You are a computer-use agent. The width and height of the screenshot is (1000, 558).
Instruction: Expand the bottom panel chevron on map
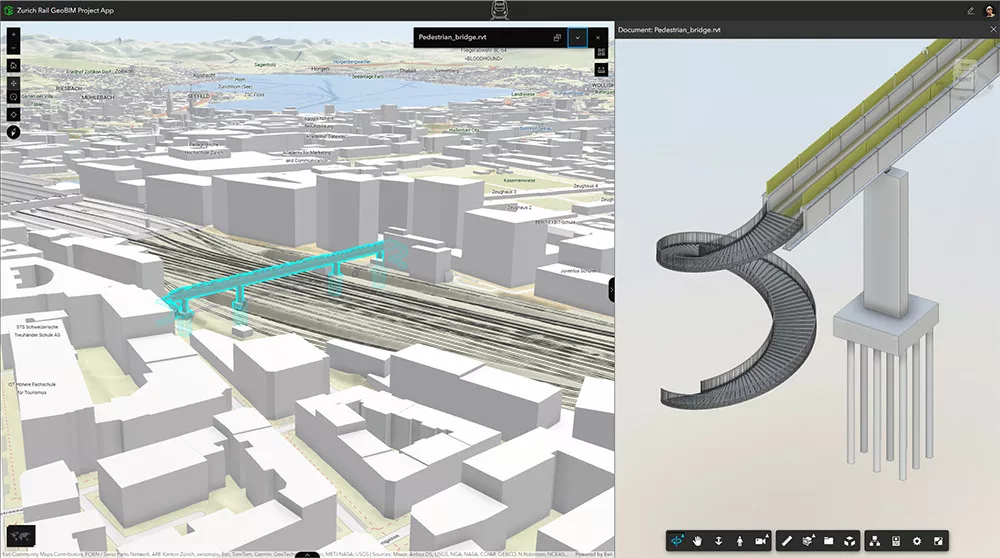[308, 553]
